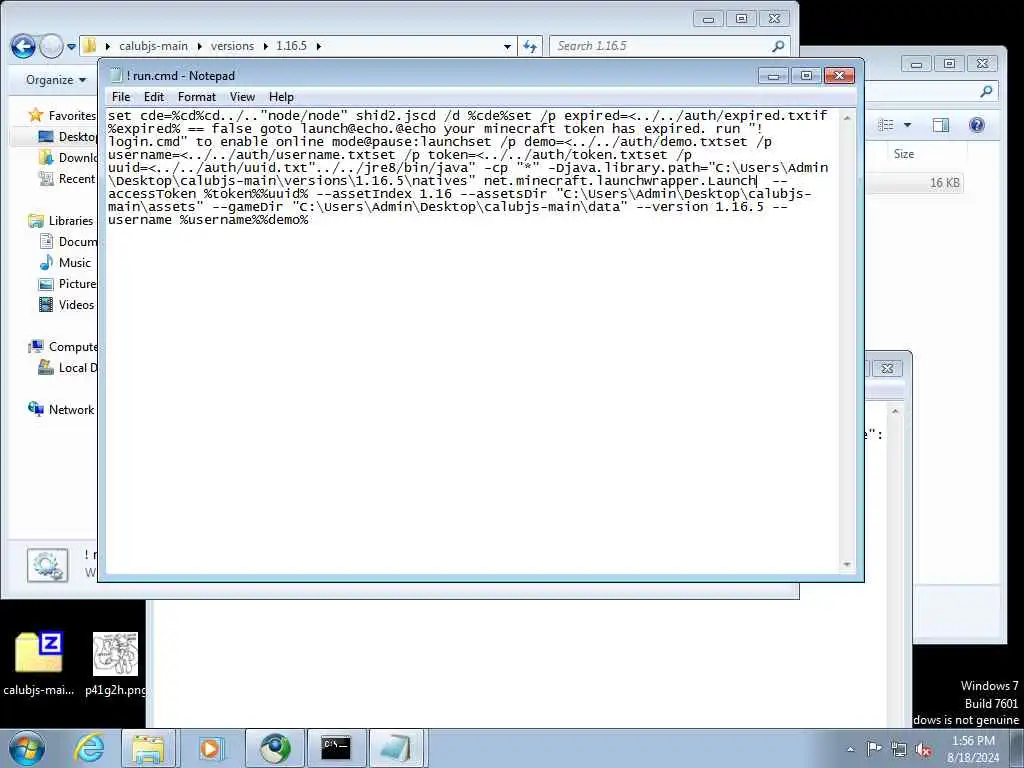Click the network tray icon
The height and width of the screenshot is (768, 1024).
click(x=899, y=749)
